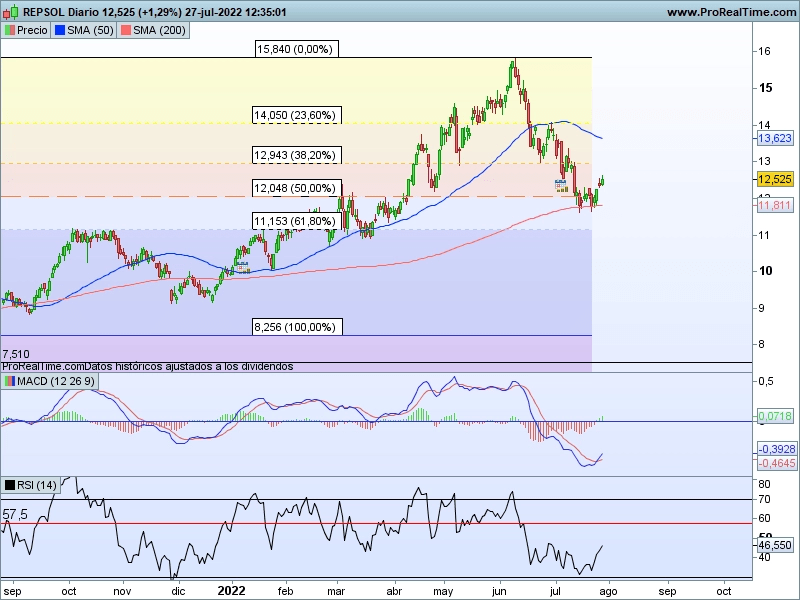Click the bold 15 on the price axis
Viewport: 800px width, 600px height.
pyautogui.click(x=765, y=88)
